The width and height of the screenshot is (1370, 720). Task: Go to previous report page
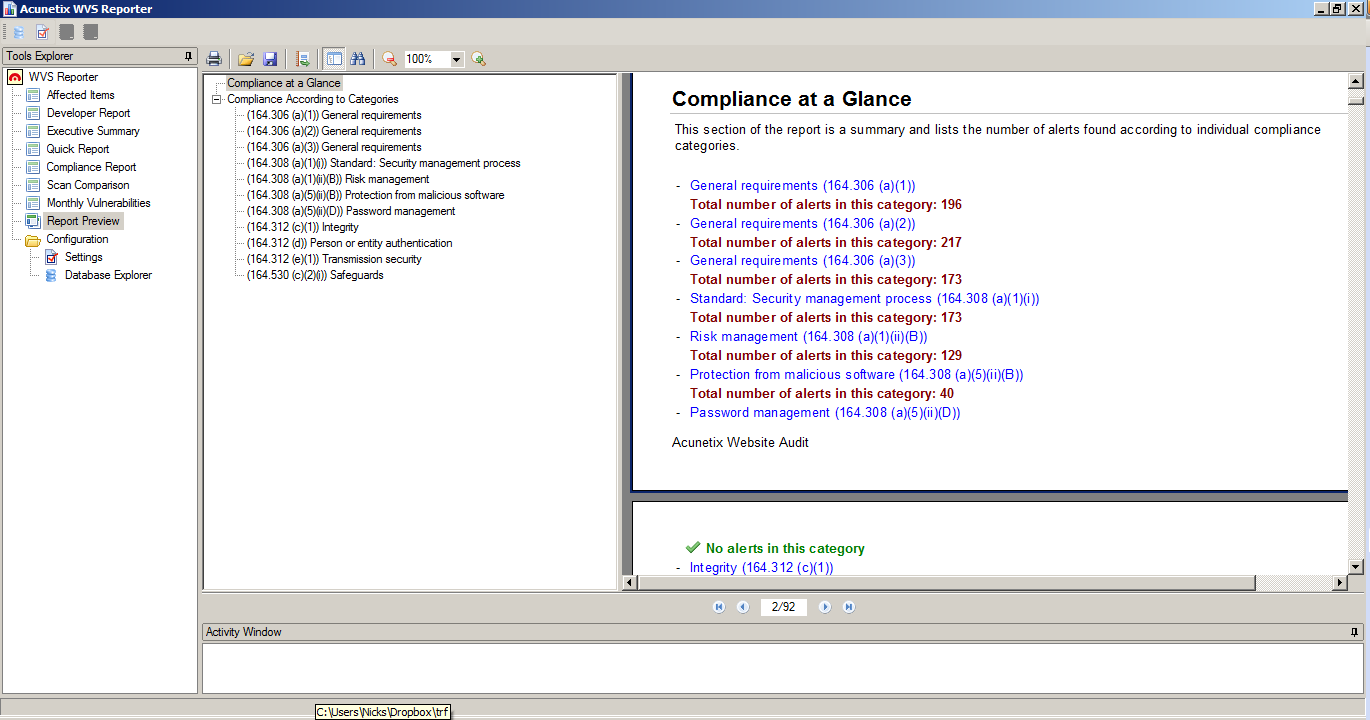click(743, 607)
